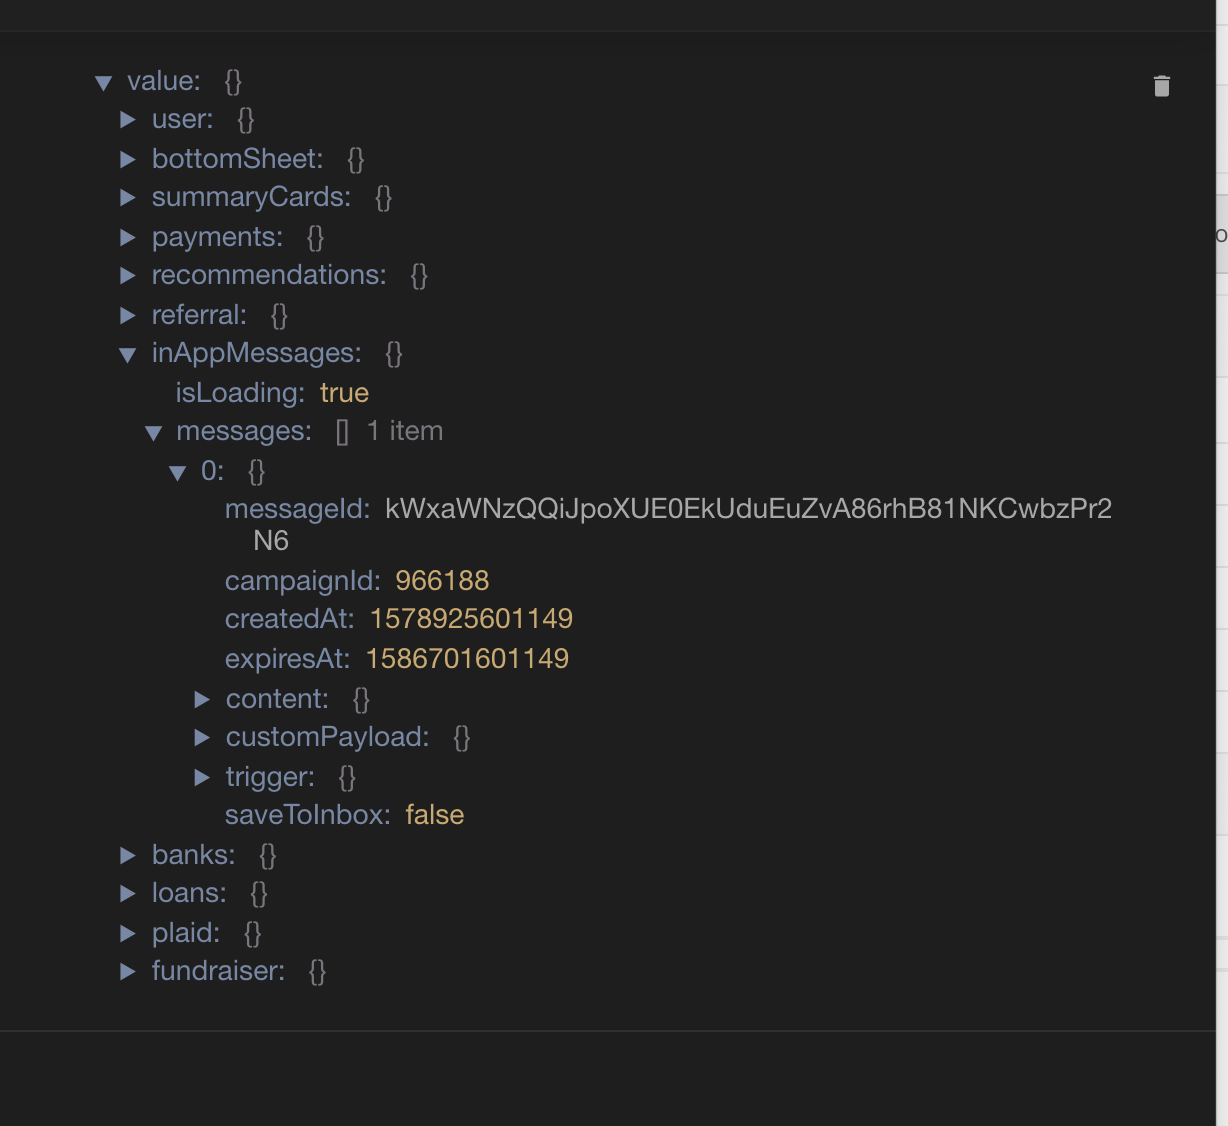This screenshot has width=1228, height=1126.
Task: Expand the trigger node arrow
Action: click(202, 777)
